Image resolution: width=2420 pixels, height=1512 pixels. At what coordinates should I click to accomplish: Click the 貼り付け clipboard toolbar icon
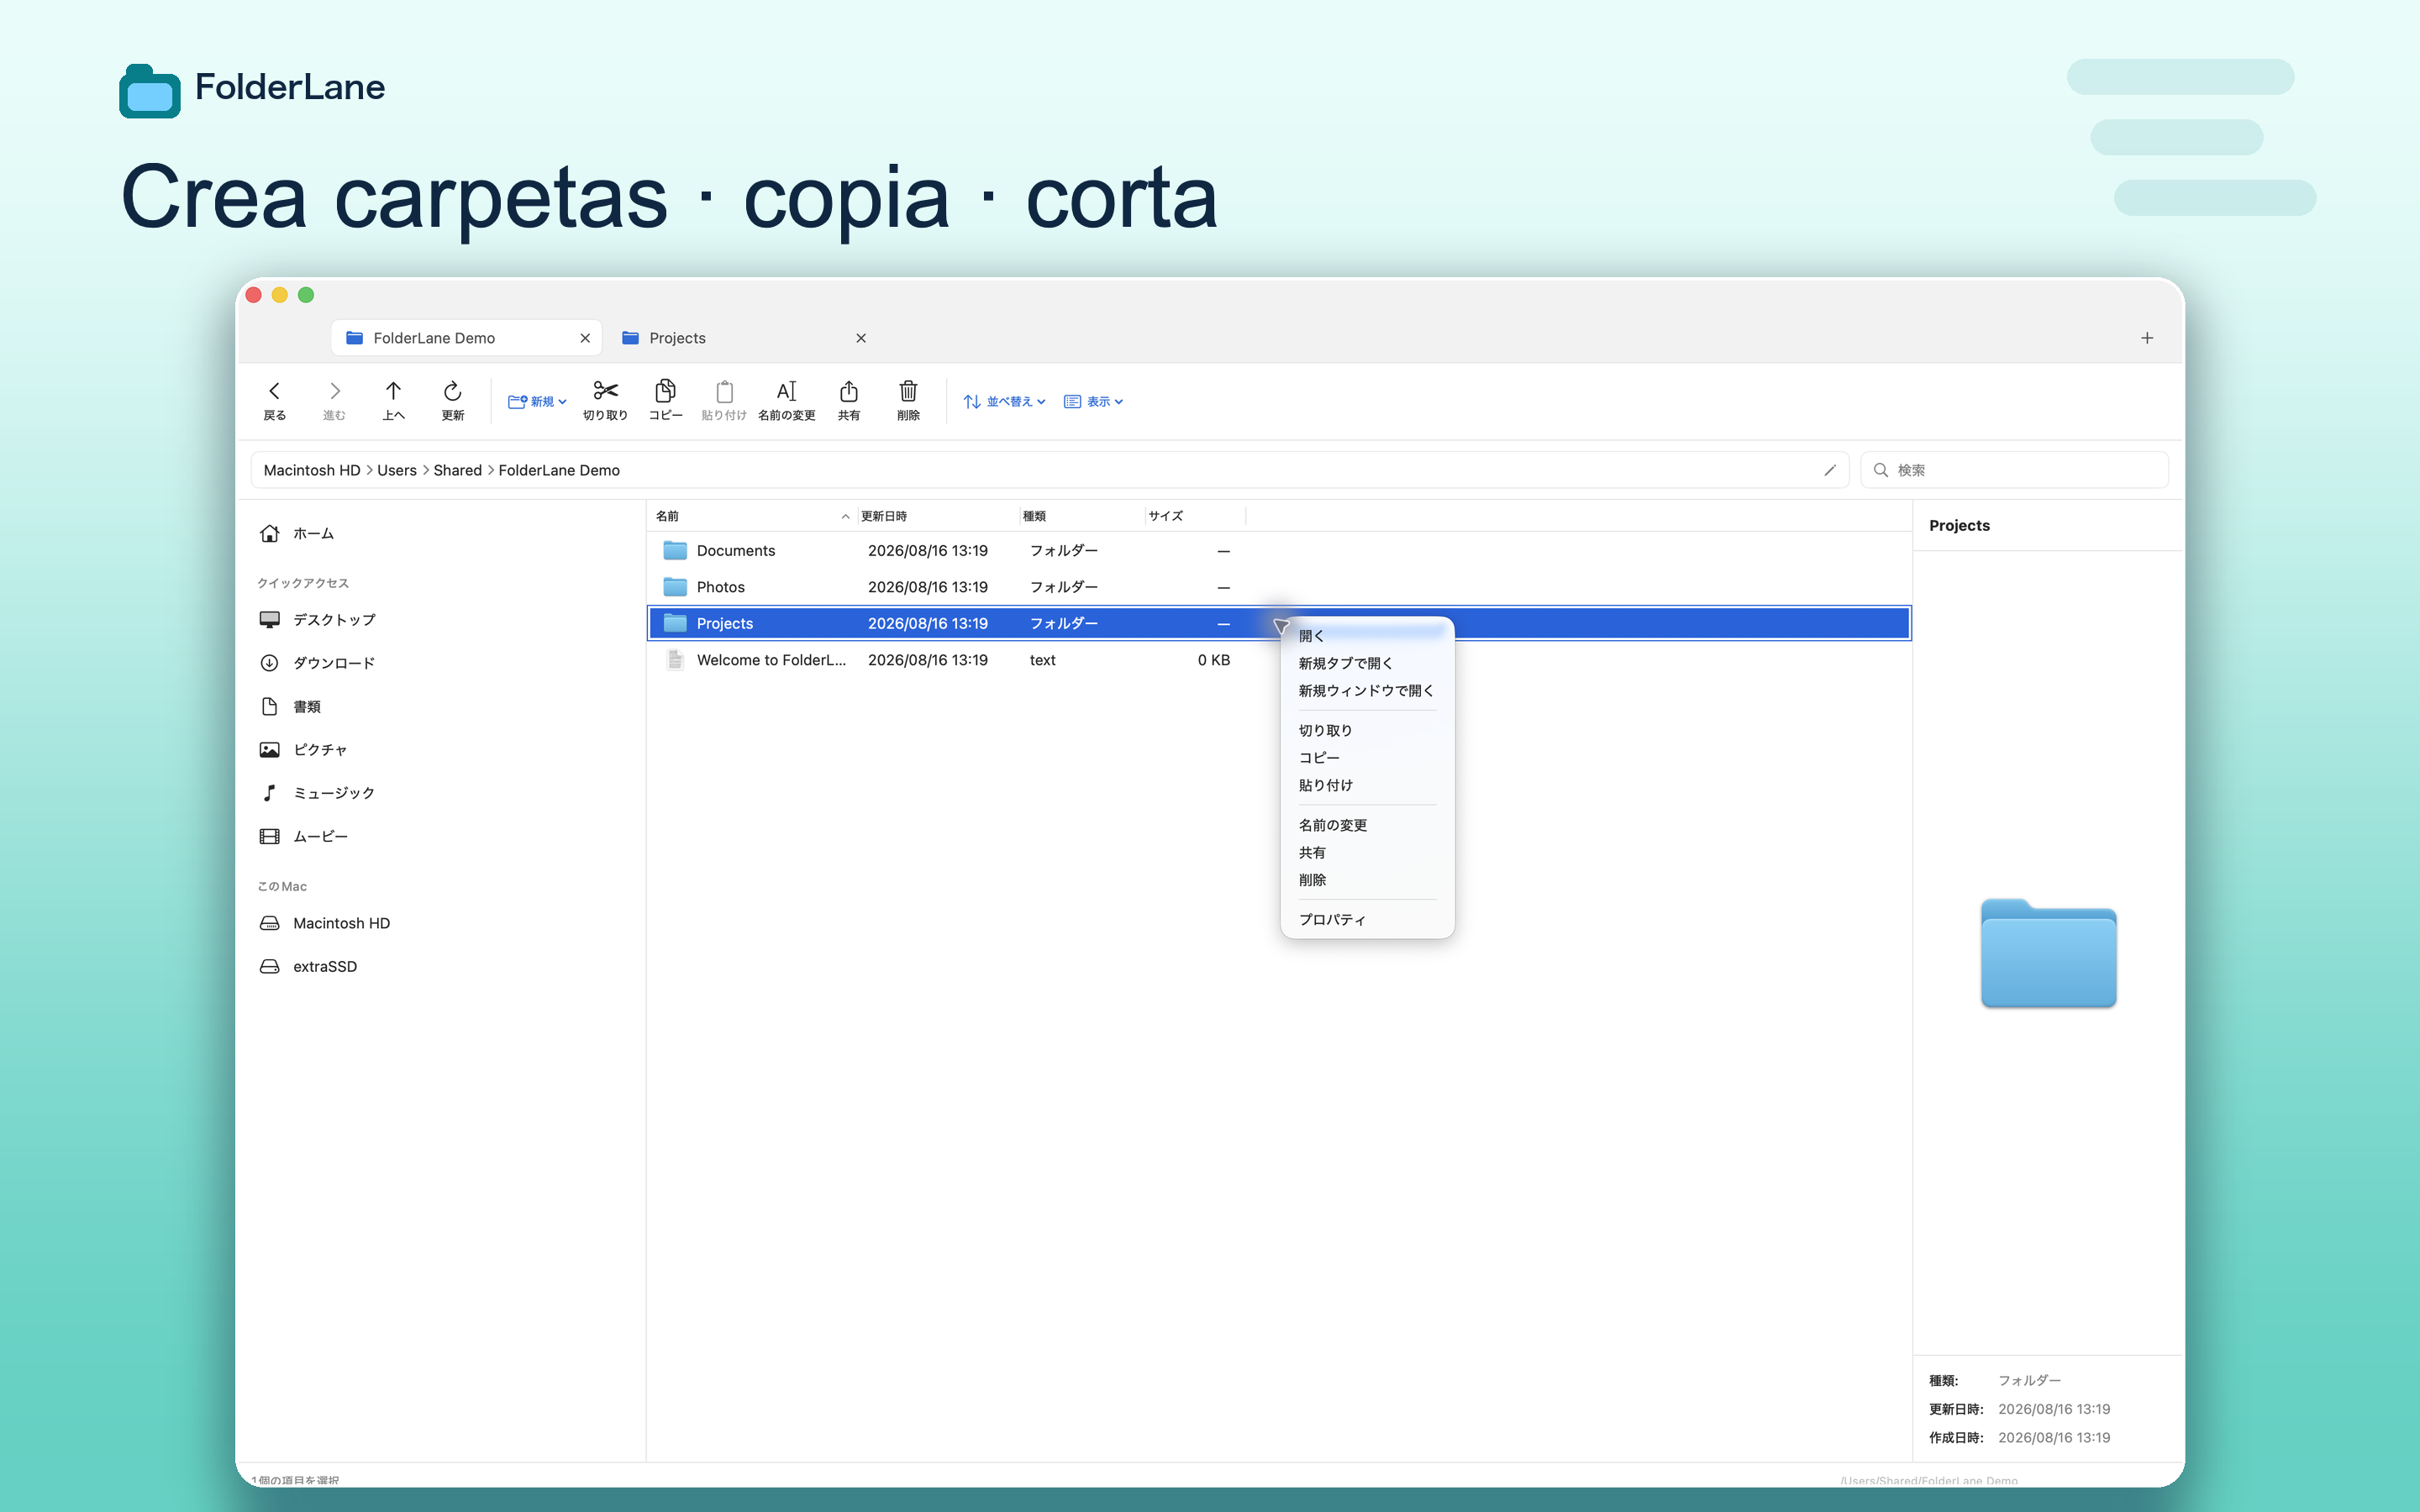tap(724, 400)
